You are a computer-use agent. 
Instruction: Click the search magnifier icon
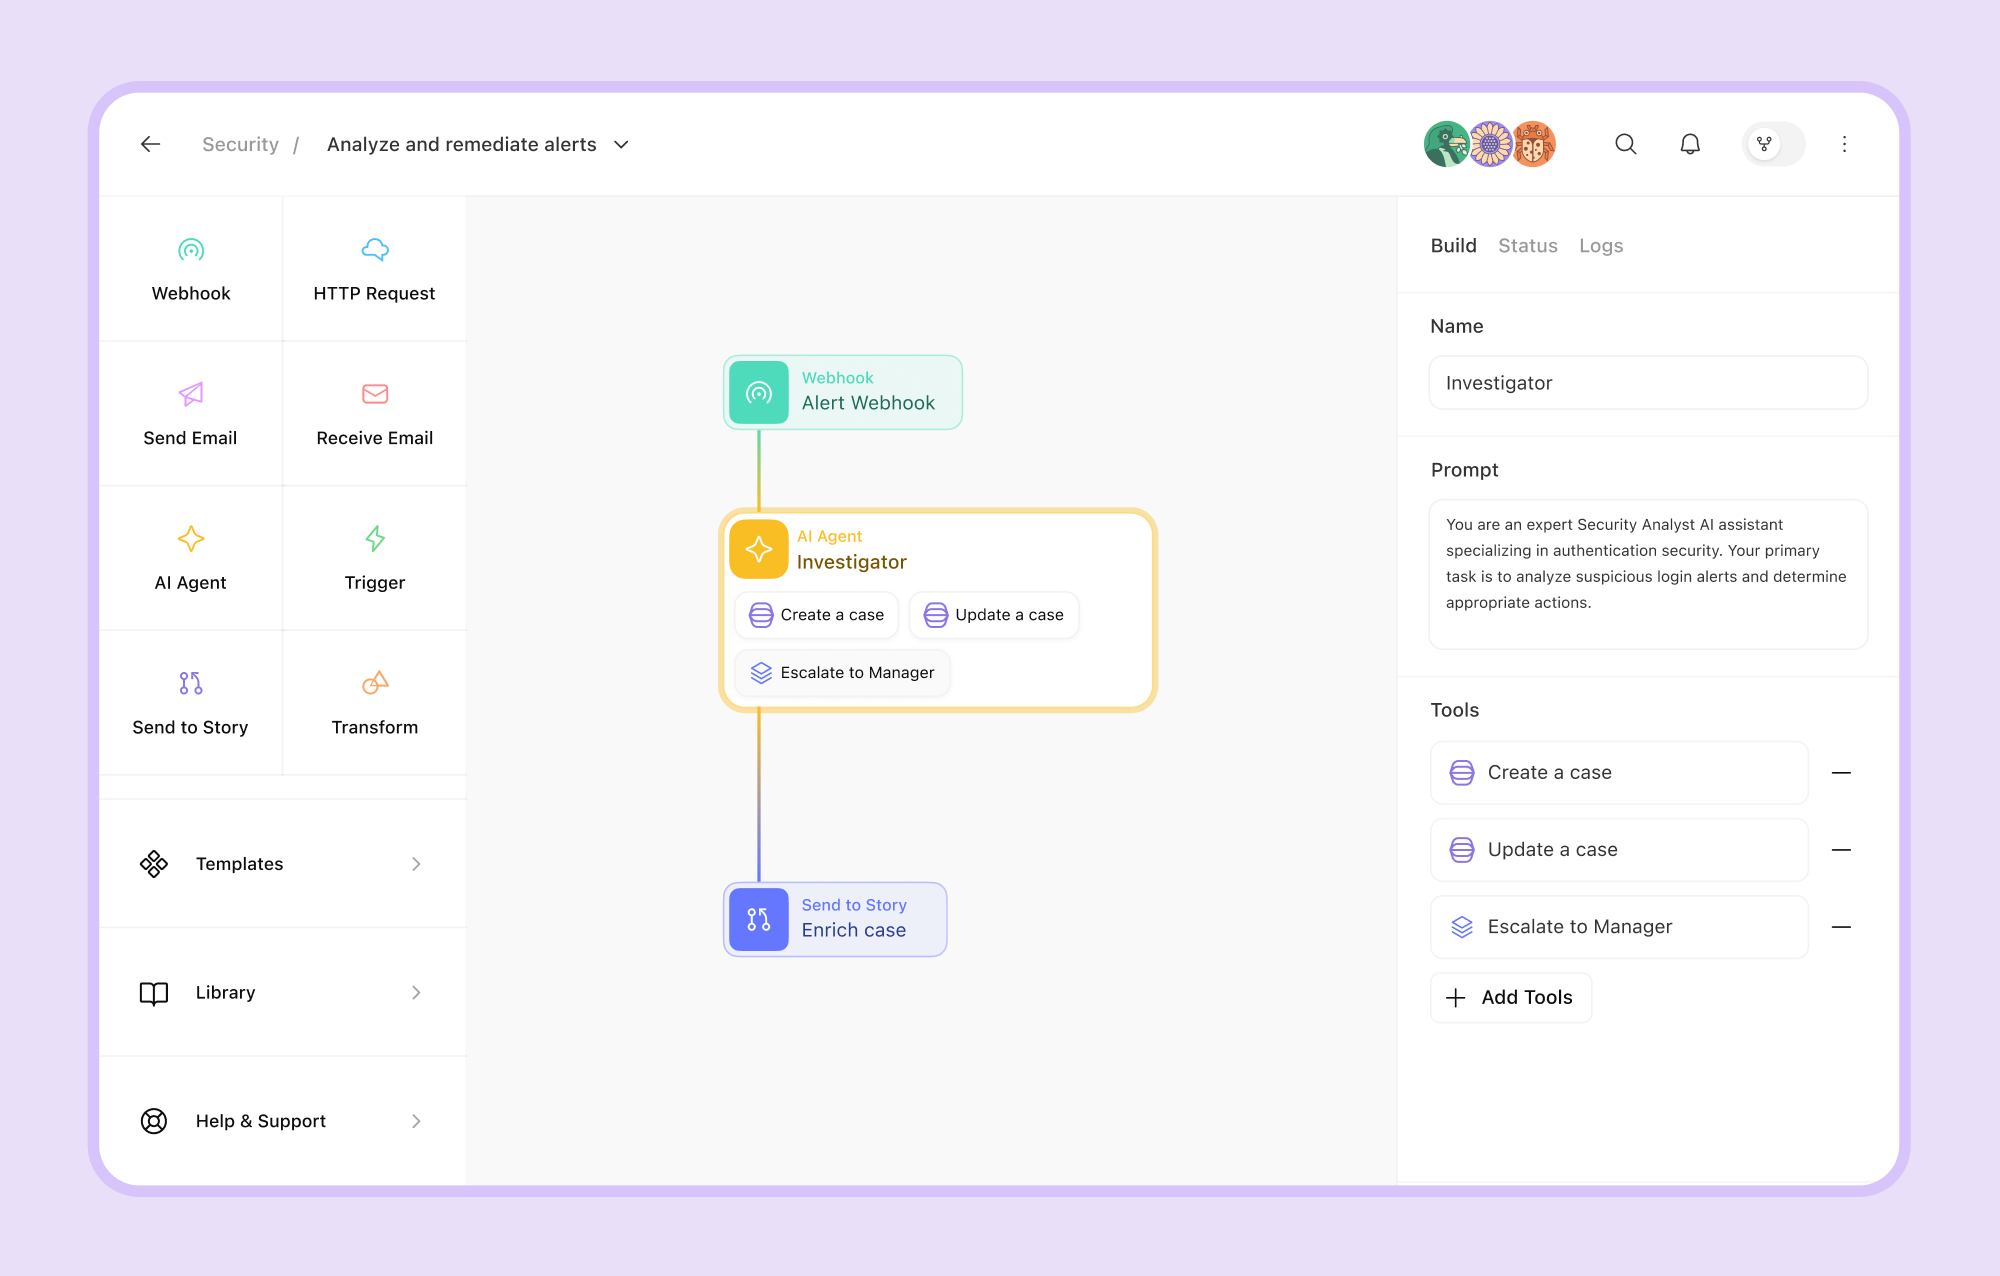click(1626, 144)
